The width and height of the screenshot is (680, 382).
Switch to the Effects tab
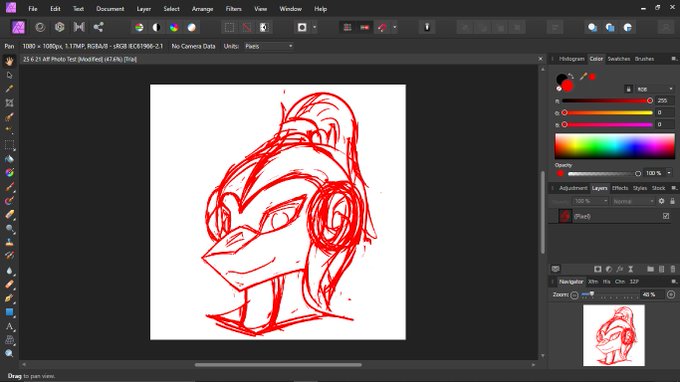coord(620,188)
